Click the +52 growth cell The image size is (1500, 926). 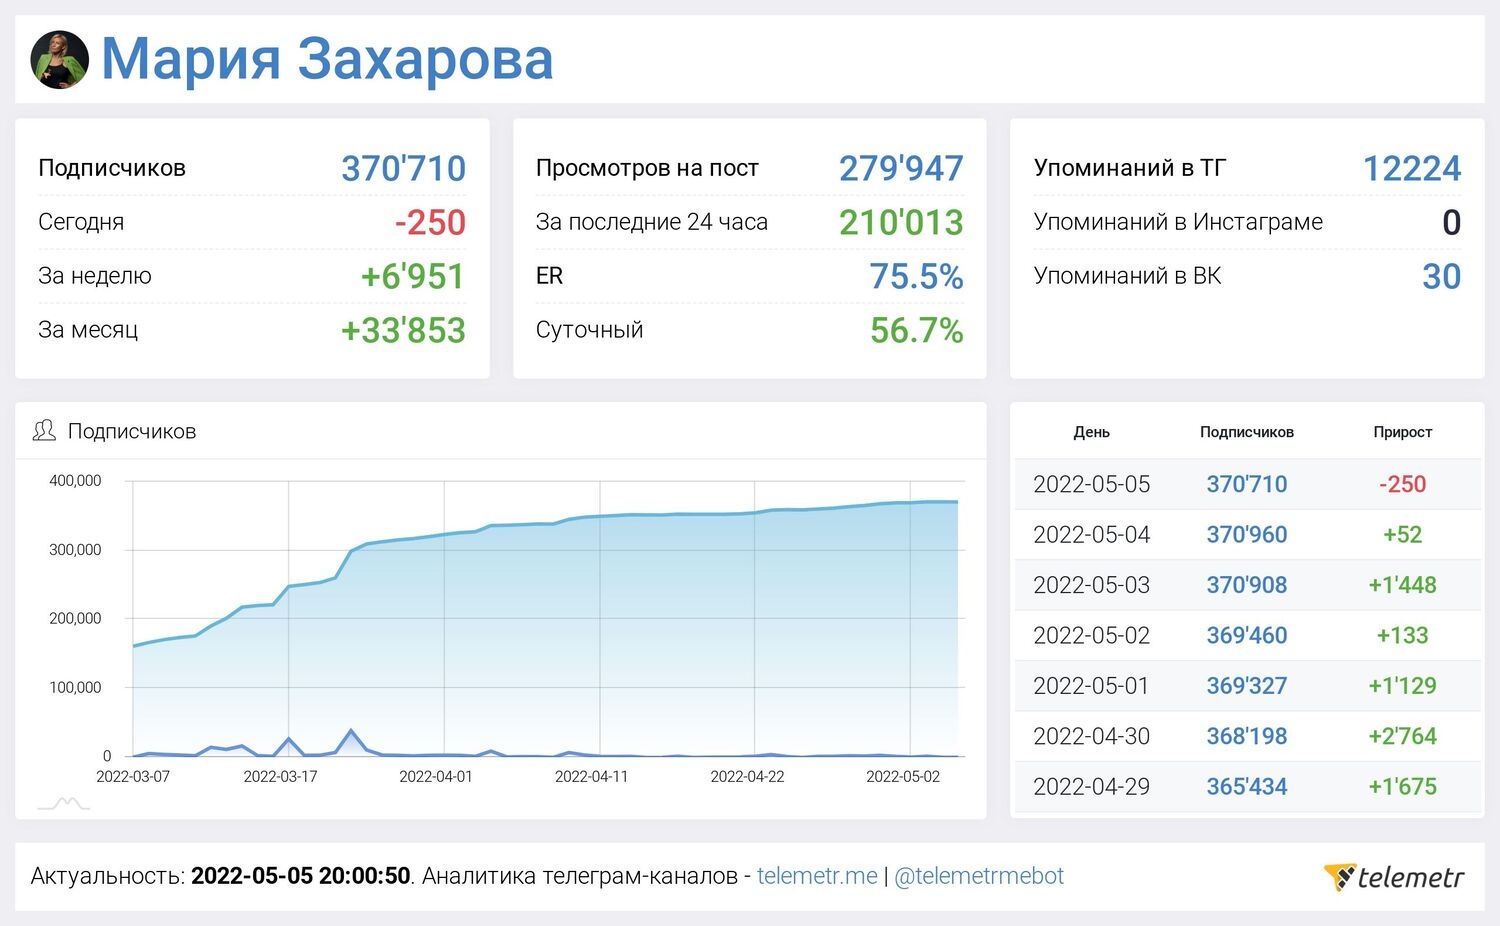pyautogui.click(x=1403, y=534)
